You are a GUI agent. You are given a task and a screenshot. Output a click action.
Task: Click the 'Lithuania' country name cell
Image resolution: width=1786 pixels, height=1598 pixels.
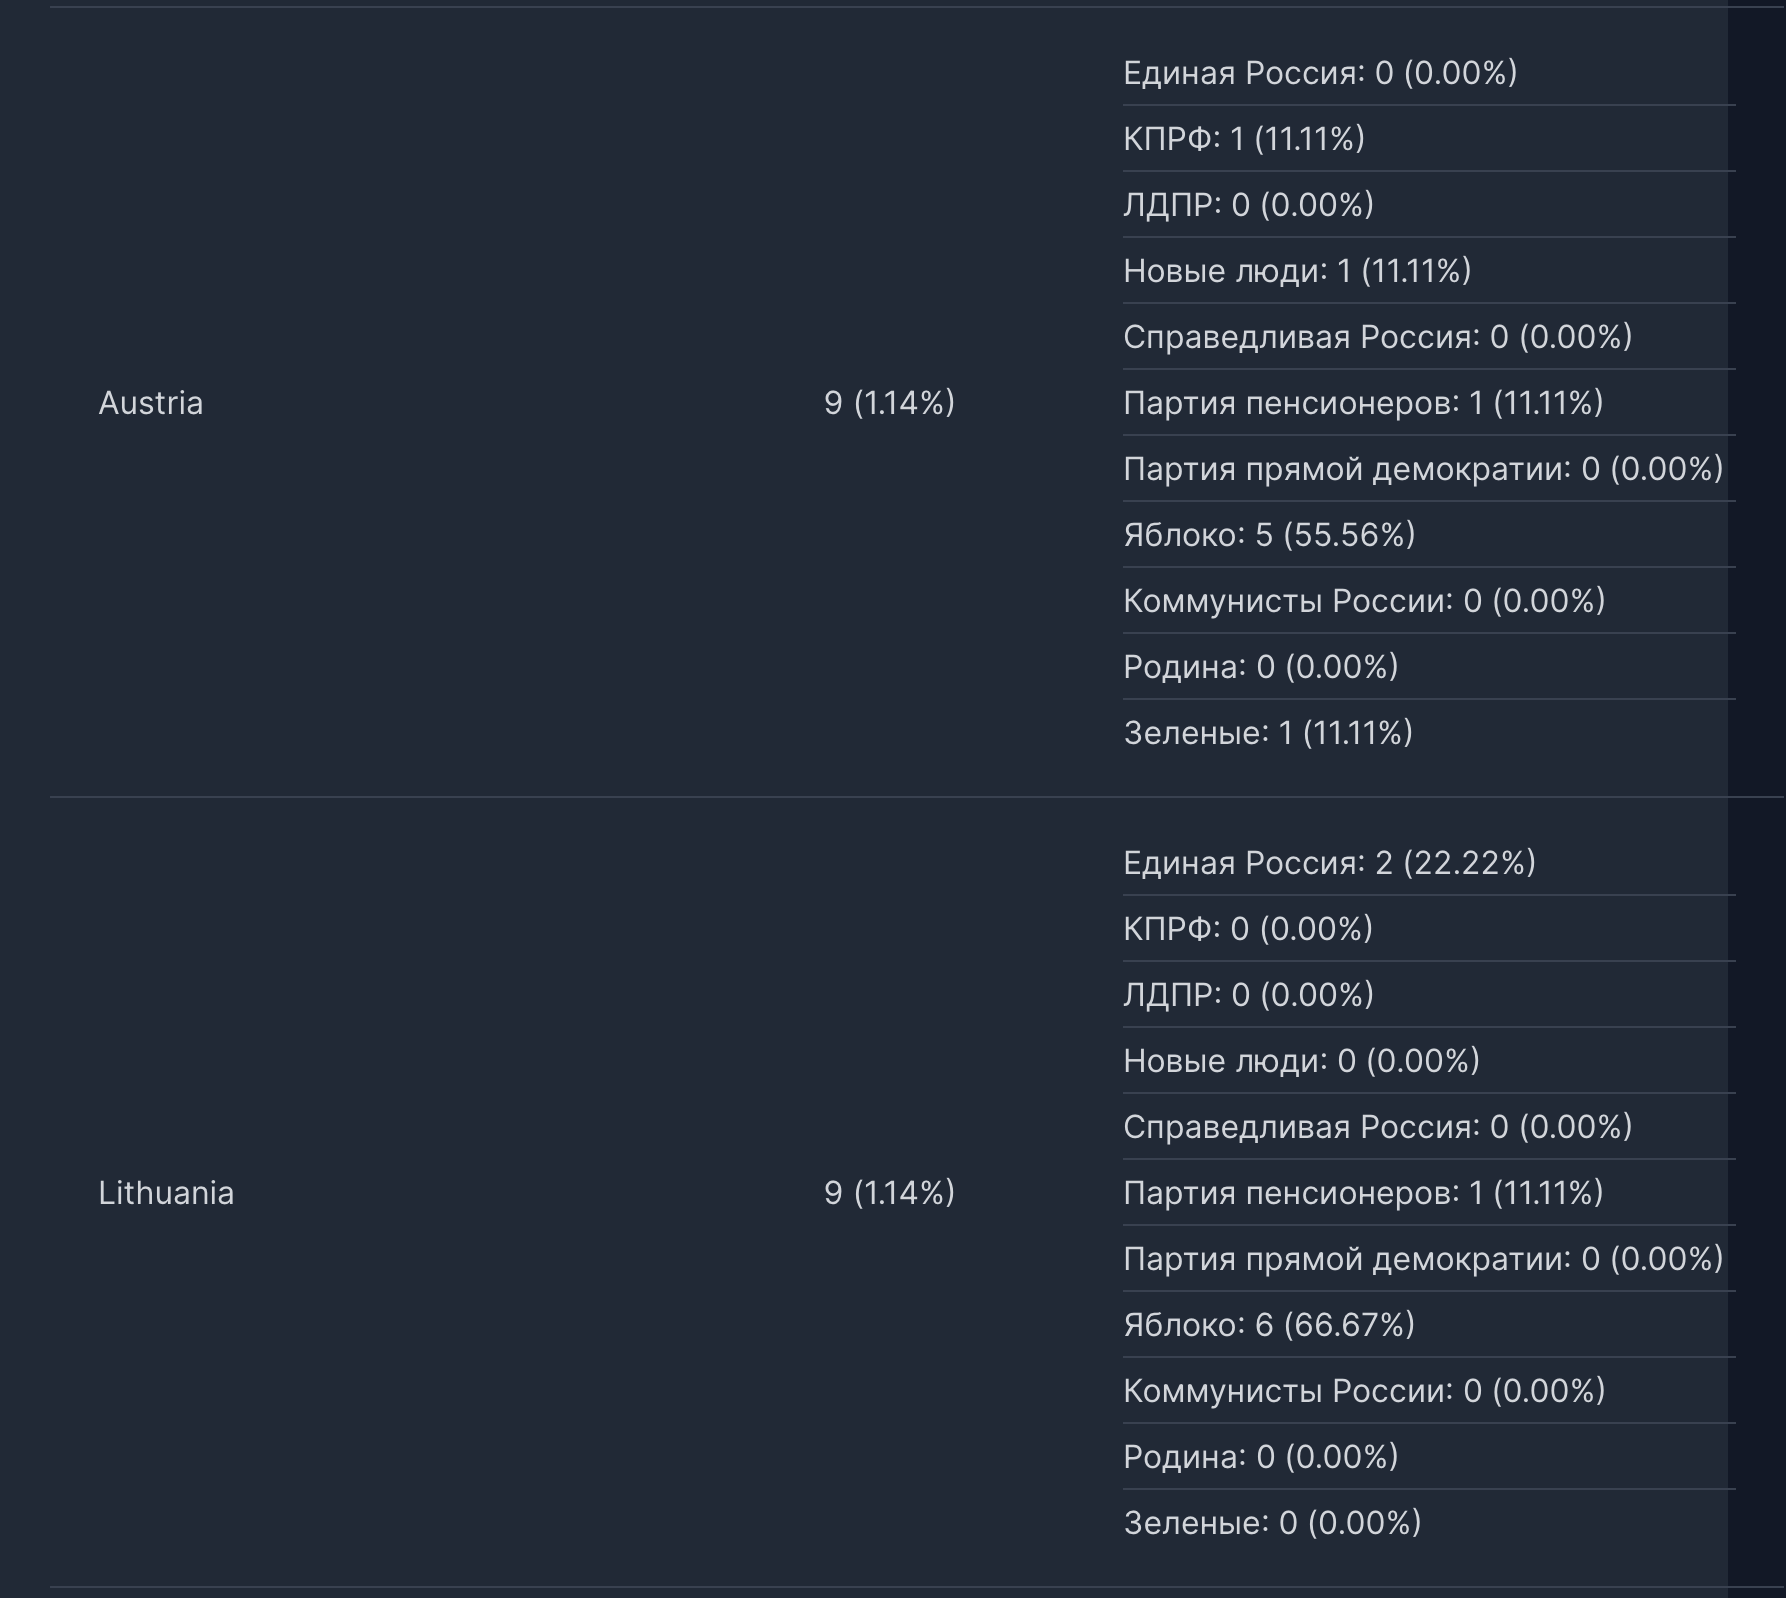pos(166,1193)
